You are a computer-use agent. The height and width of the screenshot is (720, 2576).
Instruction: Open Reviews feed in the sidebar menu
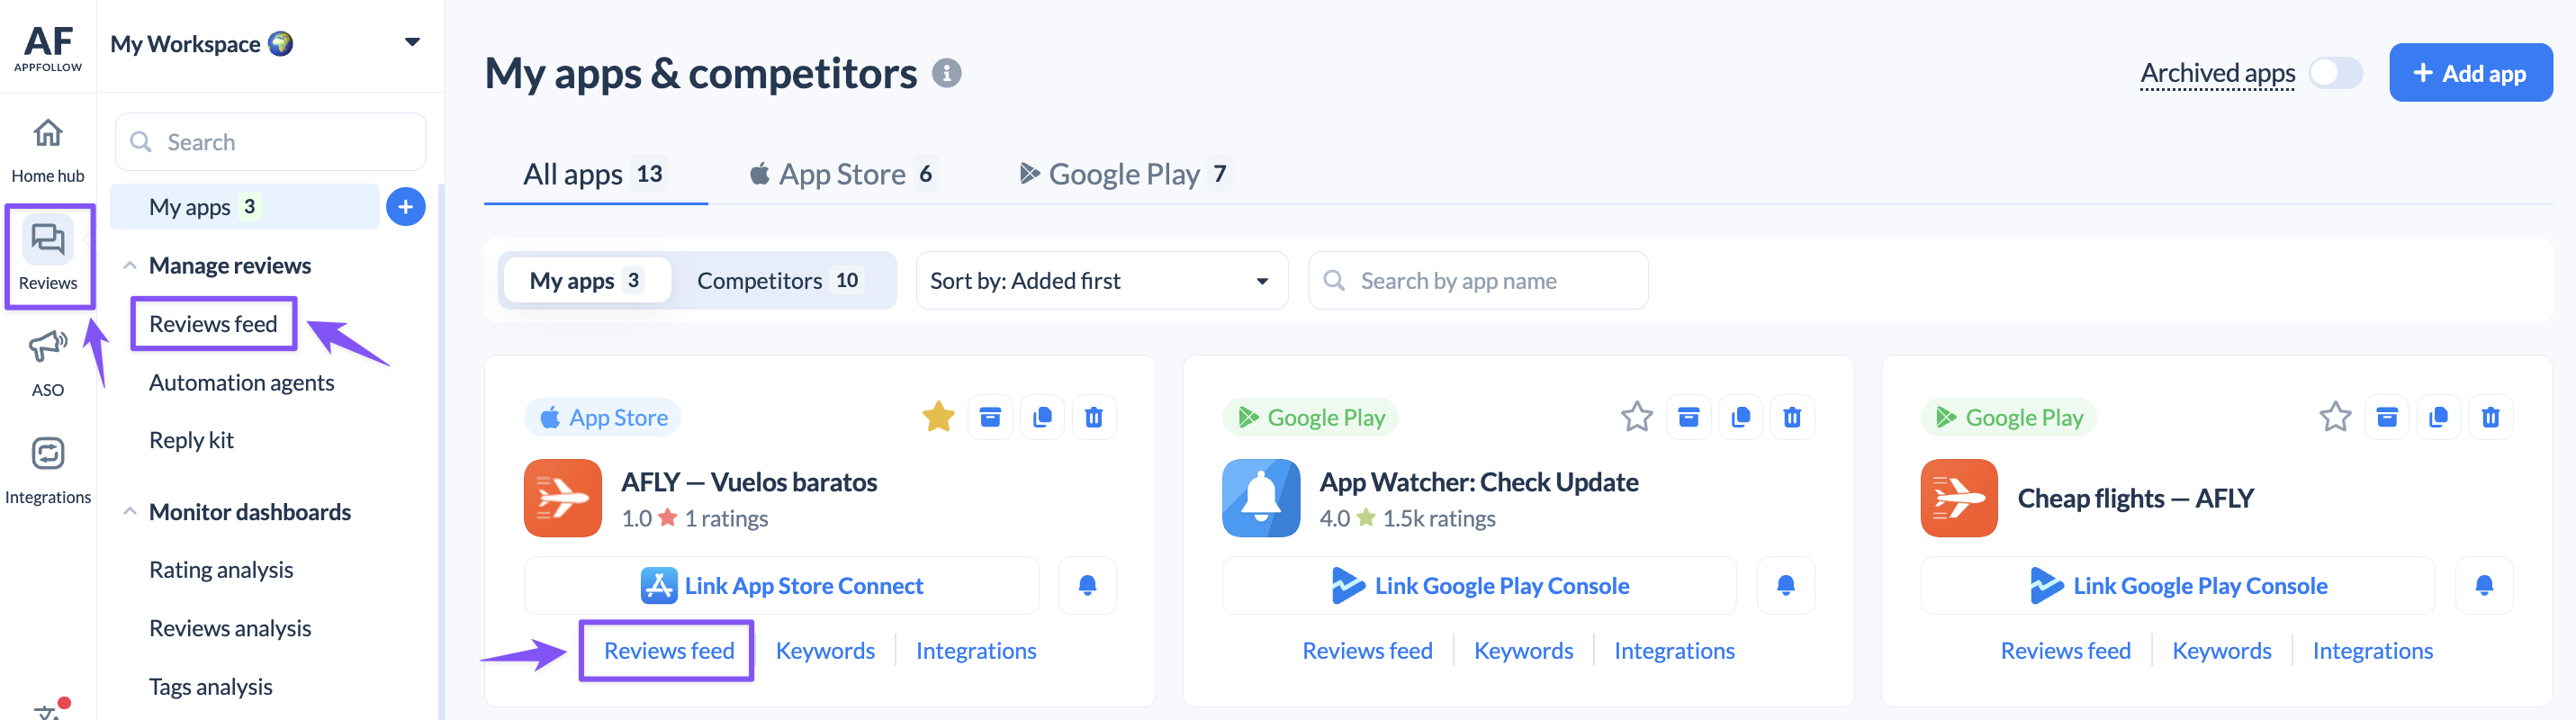[213, 324]
